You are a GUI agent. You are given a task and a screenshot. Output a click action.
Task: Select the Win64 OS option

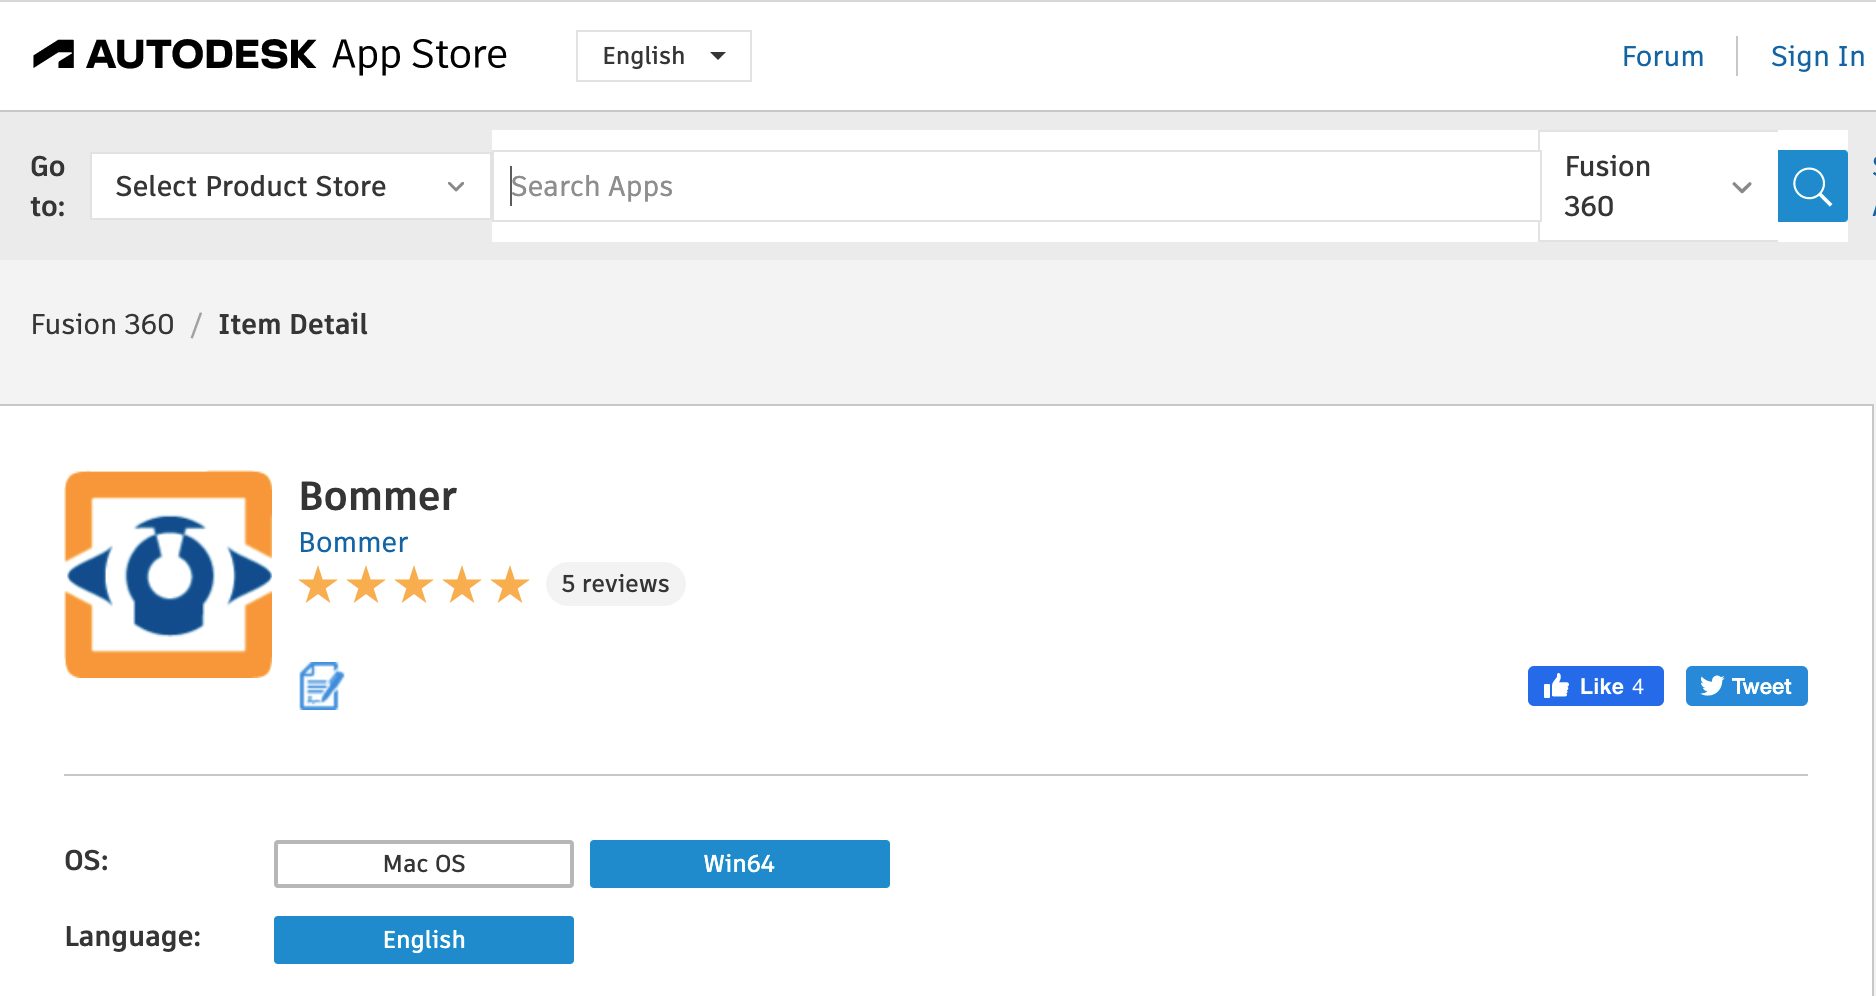click(x=739, y=864)
